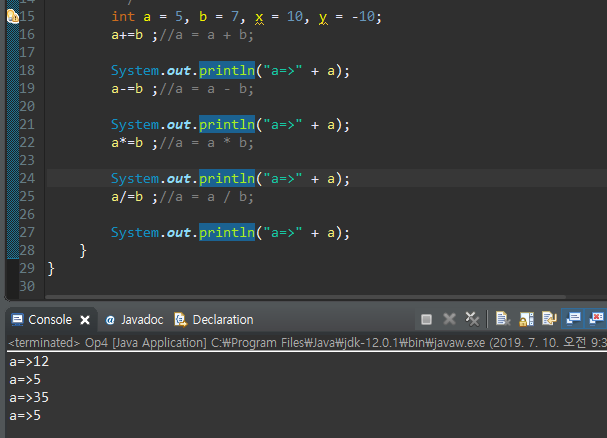Click 'a*=b' statement on line 22
The image size is (607, 438).
[127, 143]
